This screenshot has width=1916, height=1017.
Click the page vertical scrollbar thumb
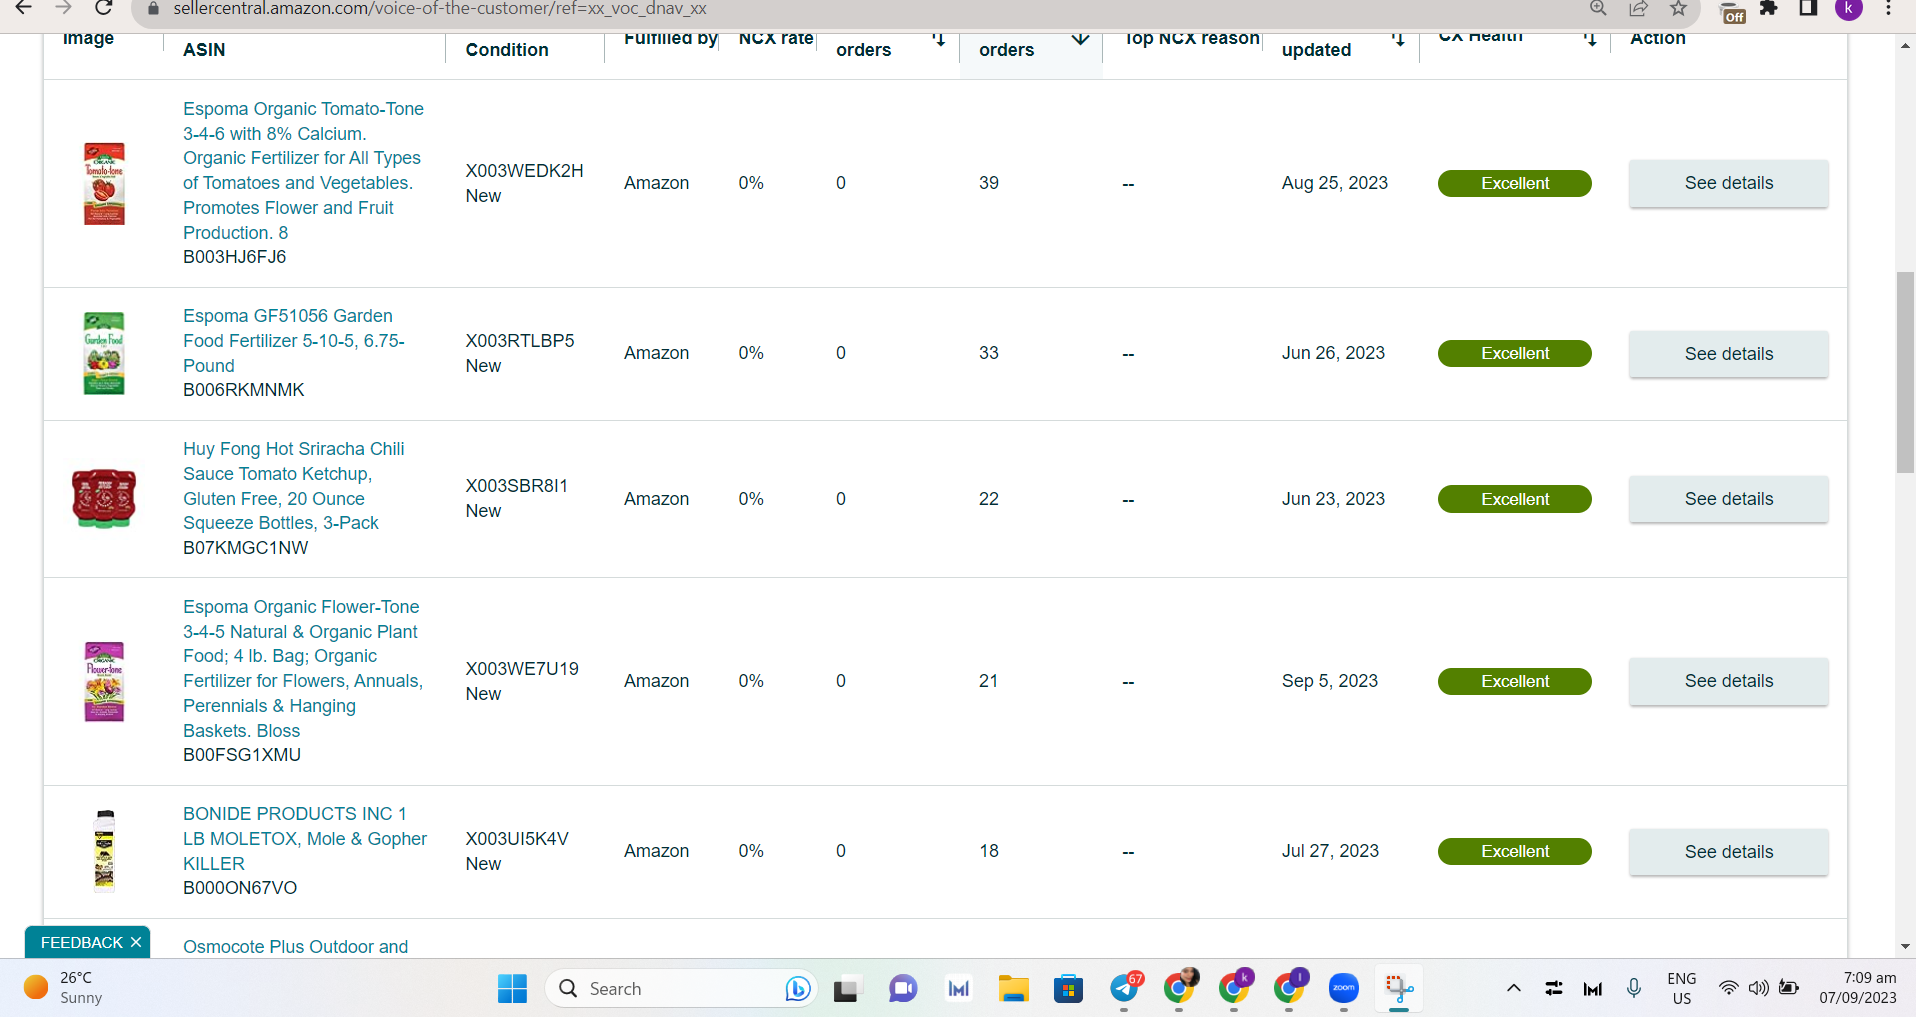pos(1905,372)
